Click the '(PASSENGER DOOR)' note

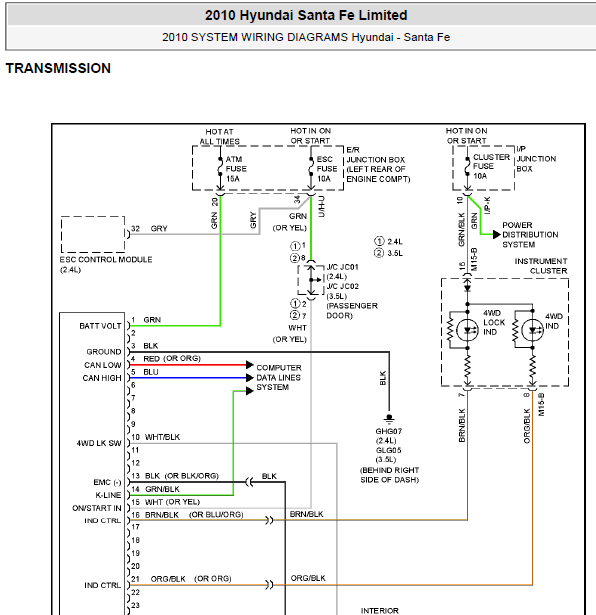[352, 311]
